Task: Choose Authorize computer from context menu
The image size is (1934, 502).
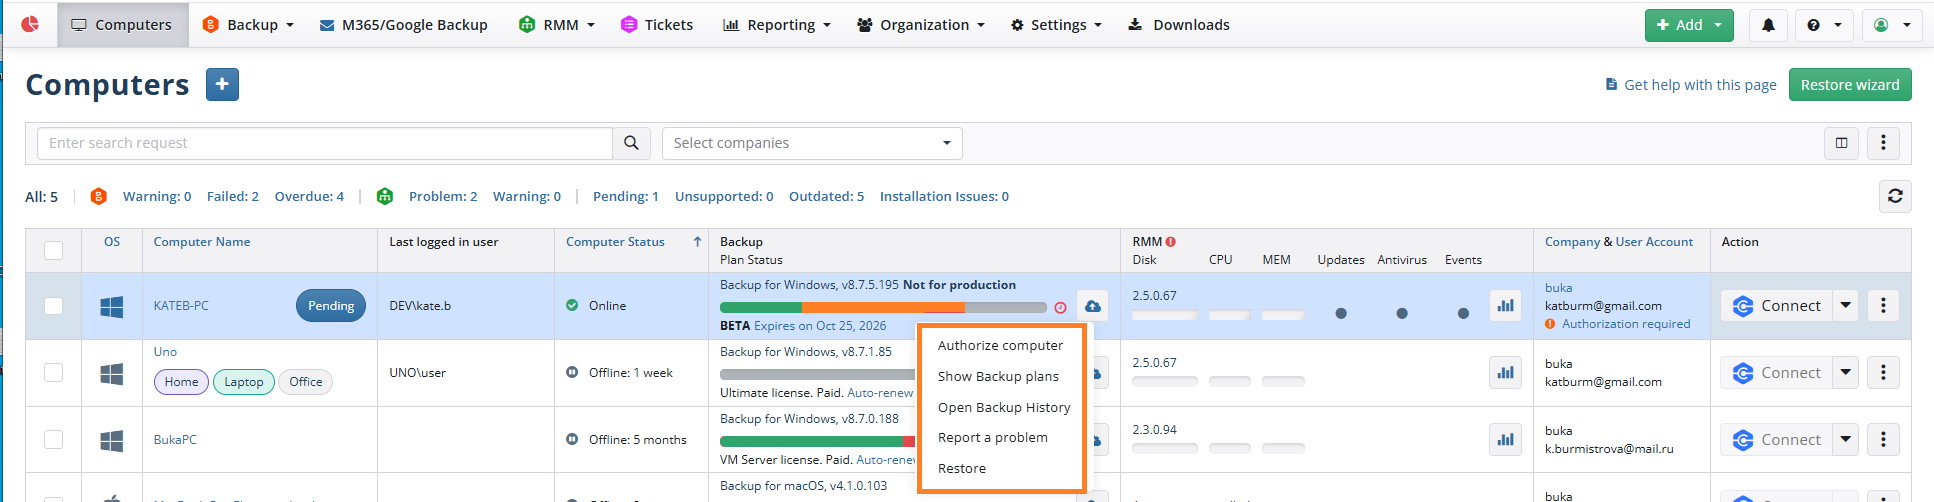Action: click(1000, 346)
